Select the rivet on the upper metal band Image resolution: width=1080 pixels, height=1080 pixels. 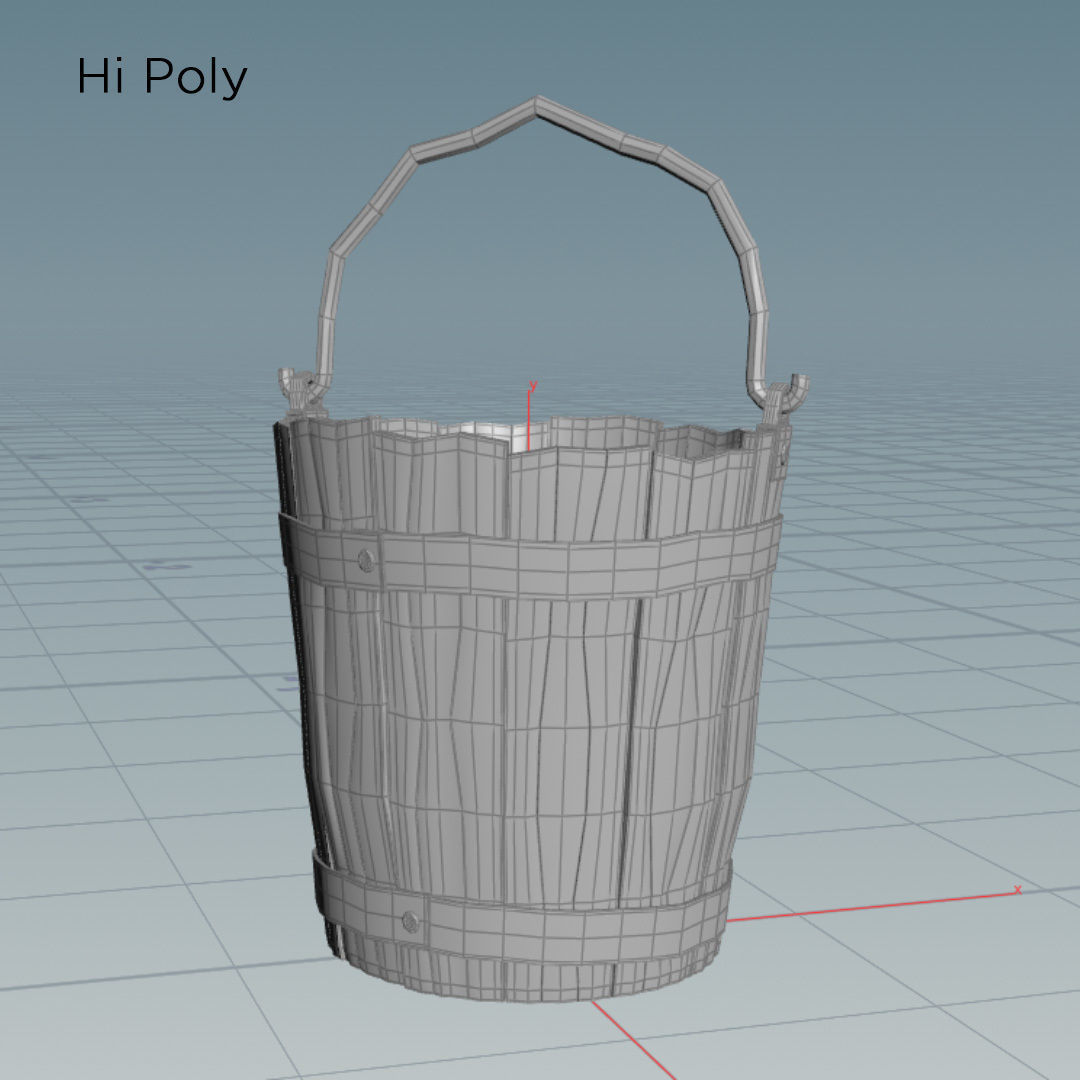pos(367,560)
